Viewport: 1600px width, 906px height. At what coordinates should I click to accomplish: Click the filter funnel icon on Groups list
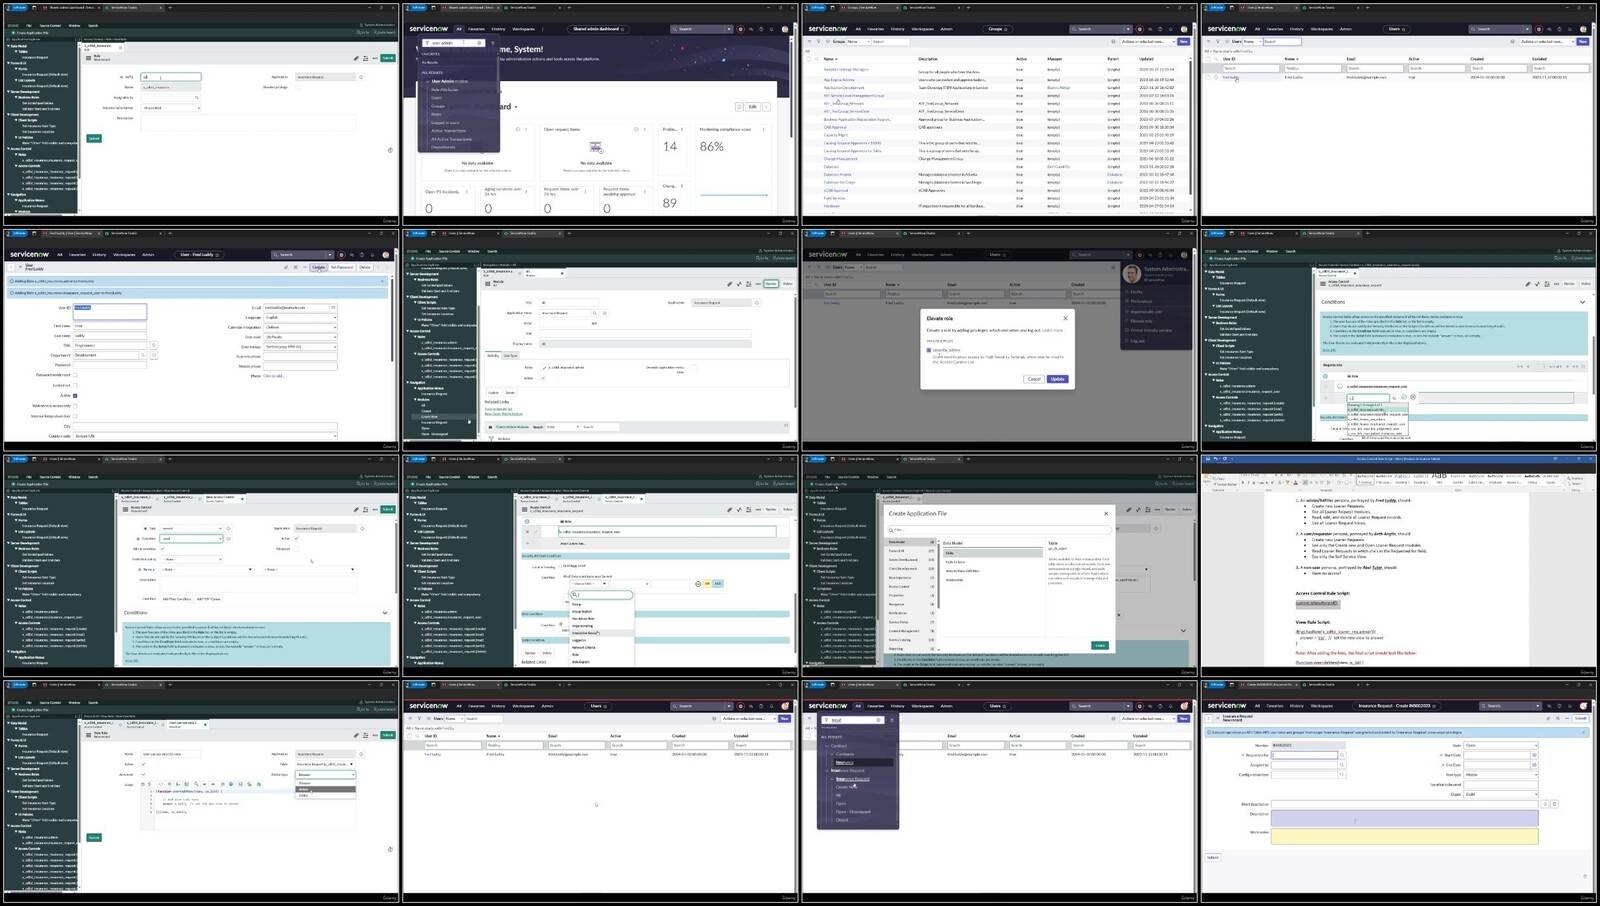pyautogui.click(x=818, y=41)
